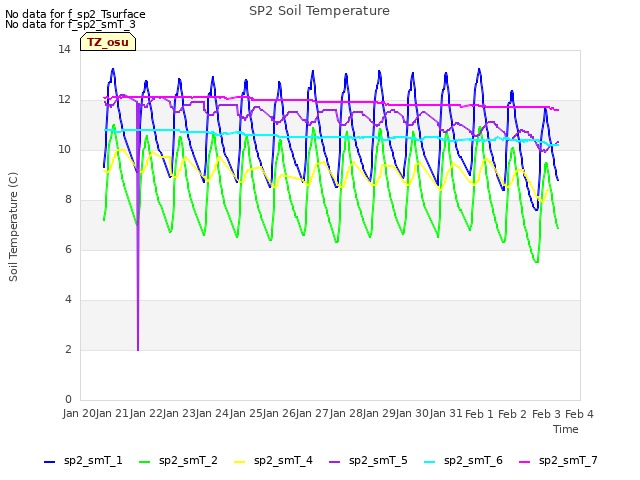This screenshot has height=480, width=640.
Task: Click the Feb 3 x-axis tick label
Action: coord(546,414)
